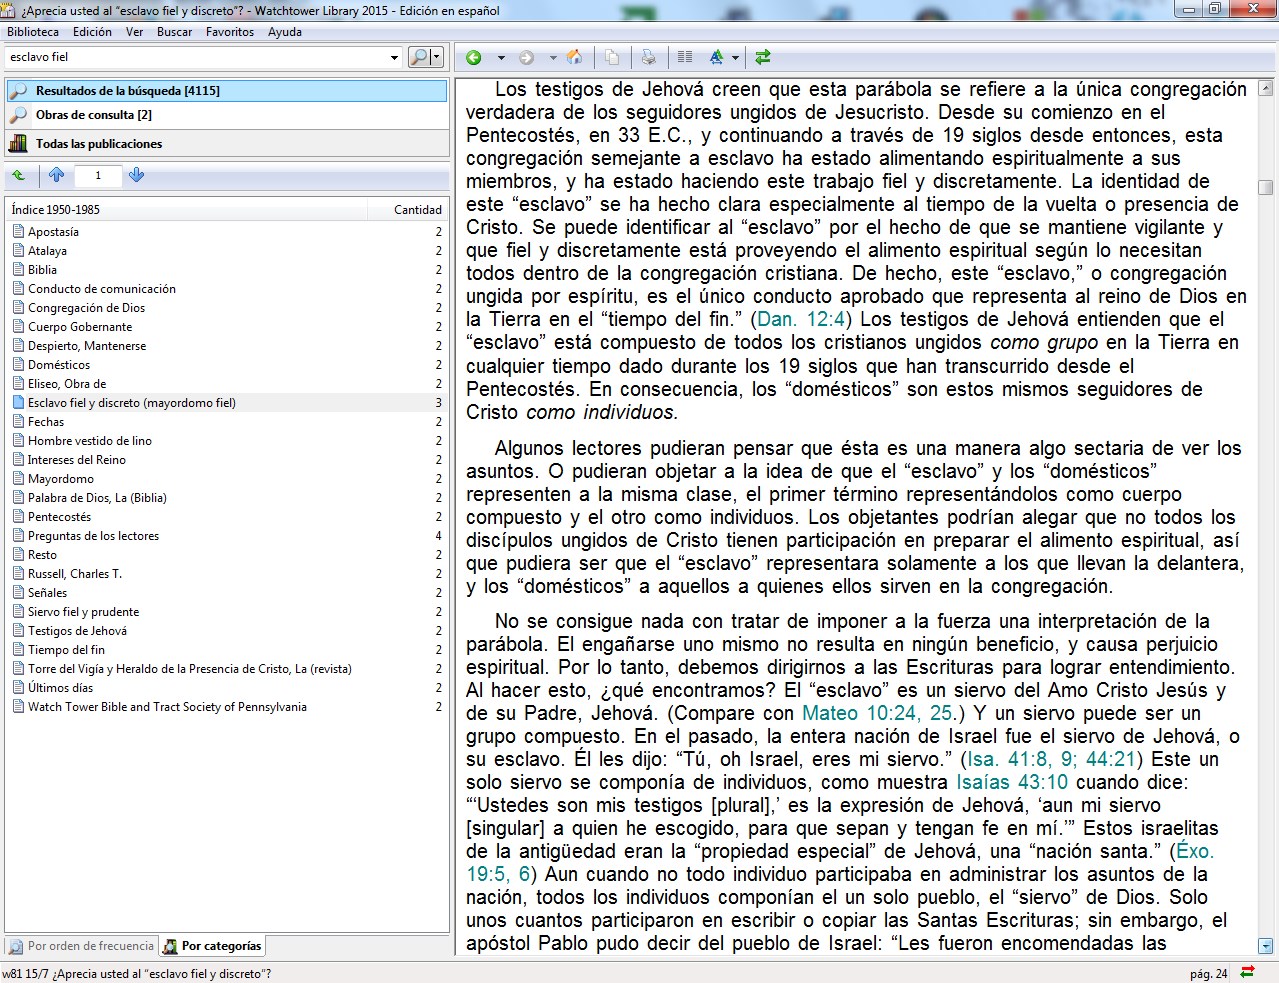Select the Testigos de Jehová entry
The image size is (1279, 983).
(227, 631)
